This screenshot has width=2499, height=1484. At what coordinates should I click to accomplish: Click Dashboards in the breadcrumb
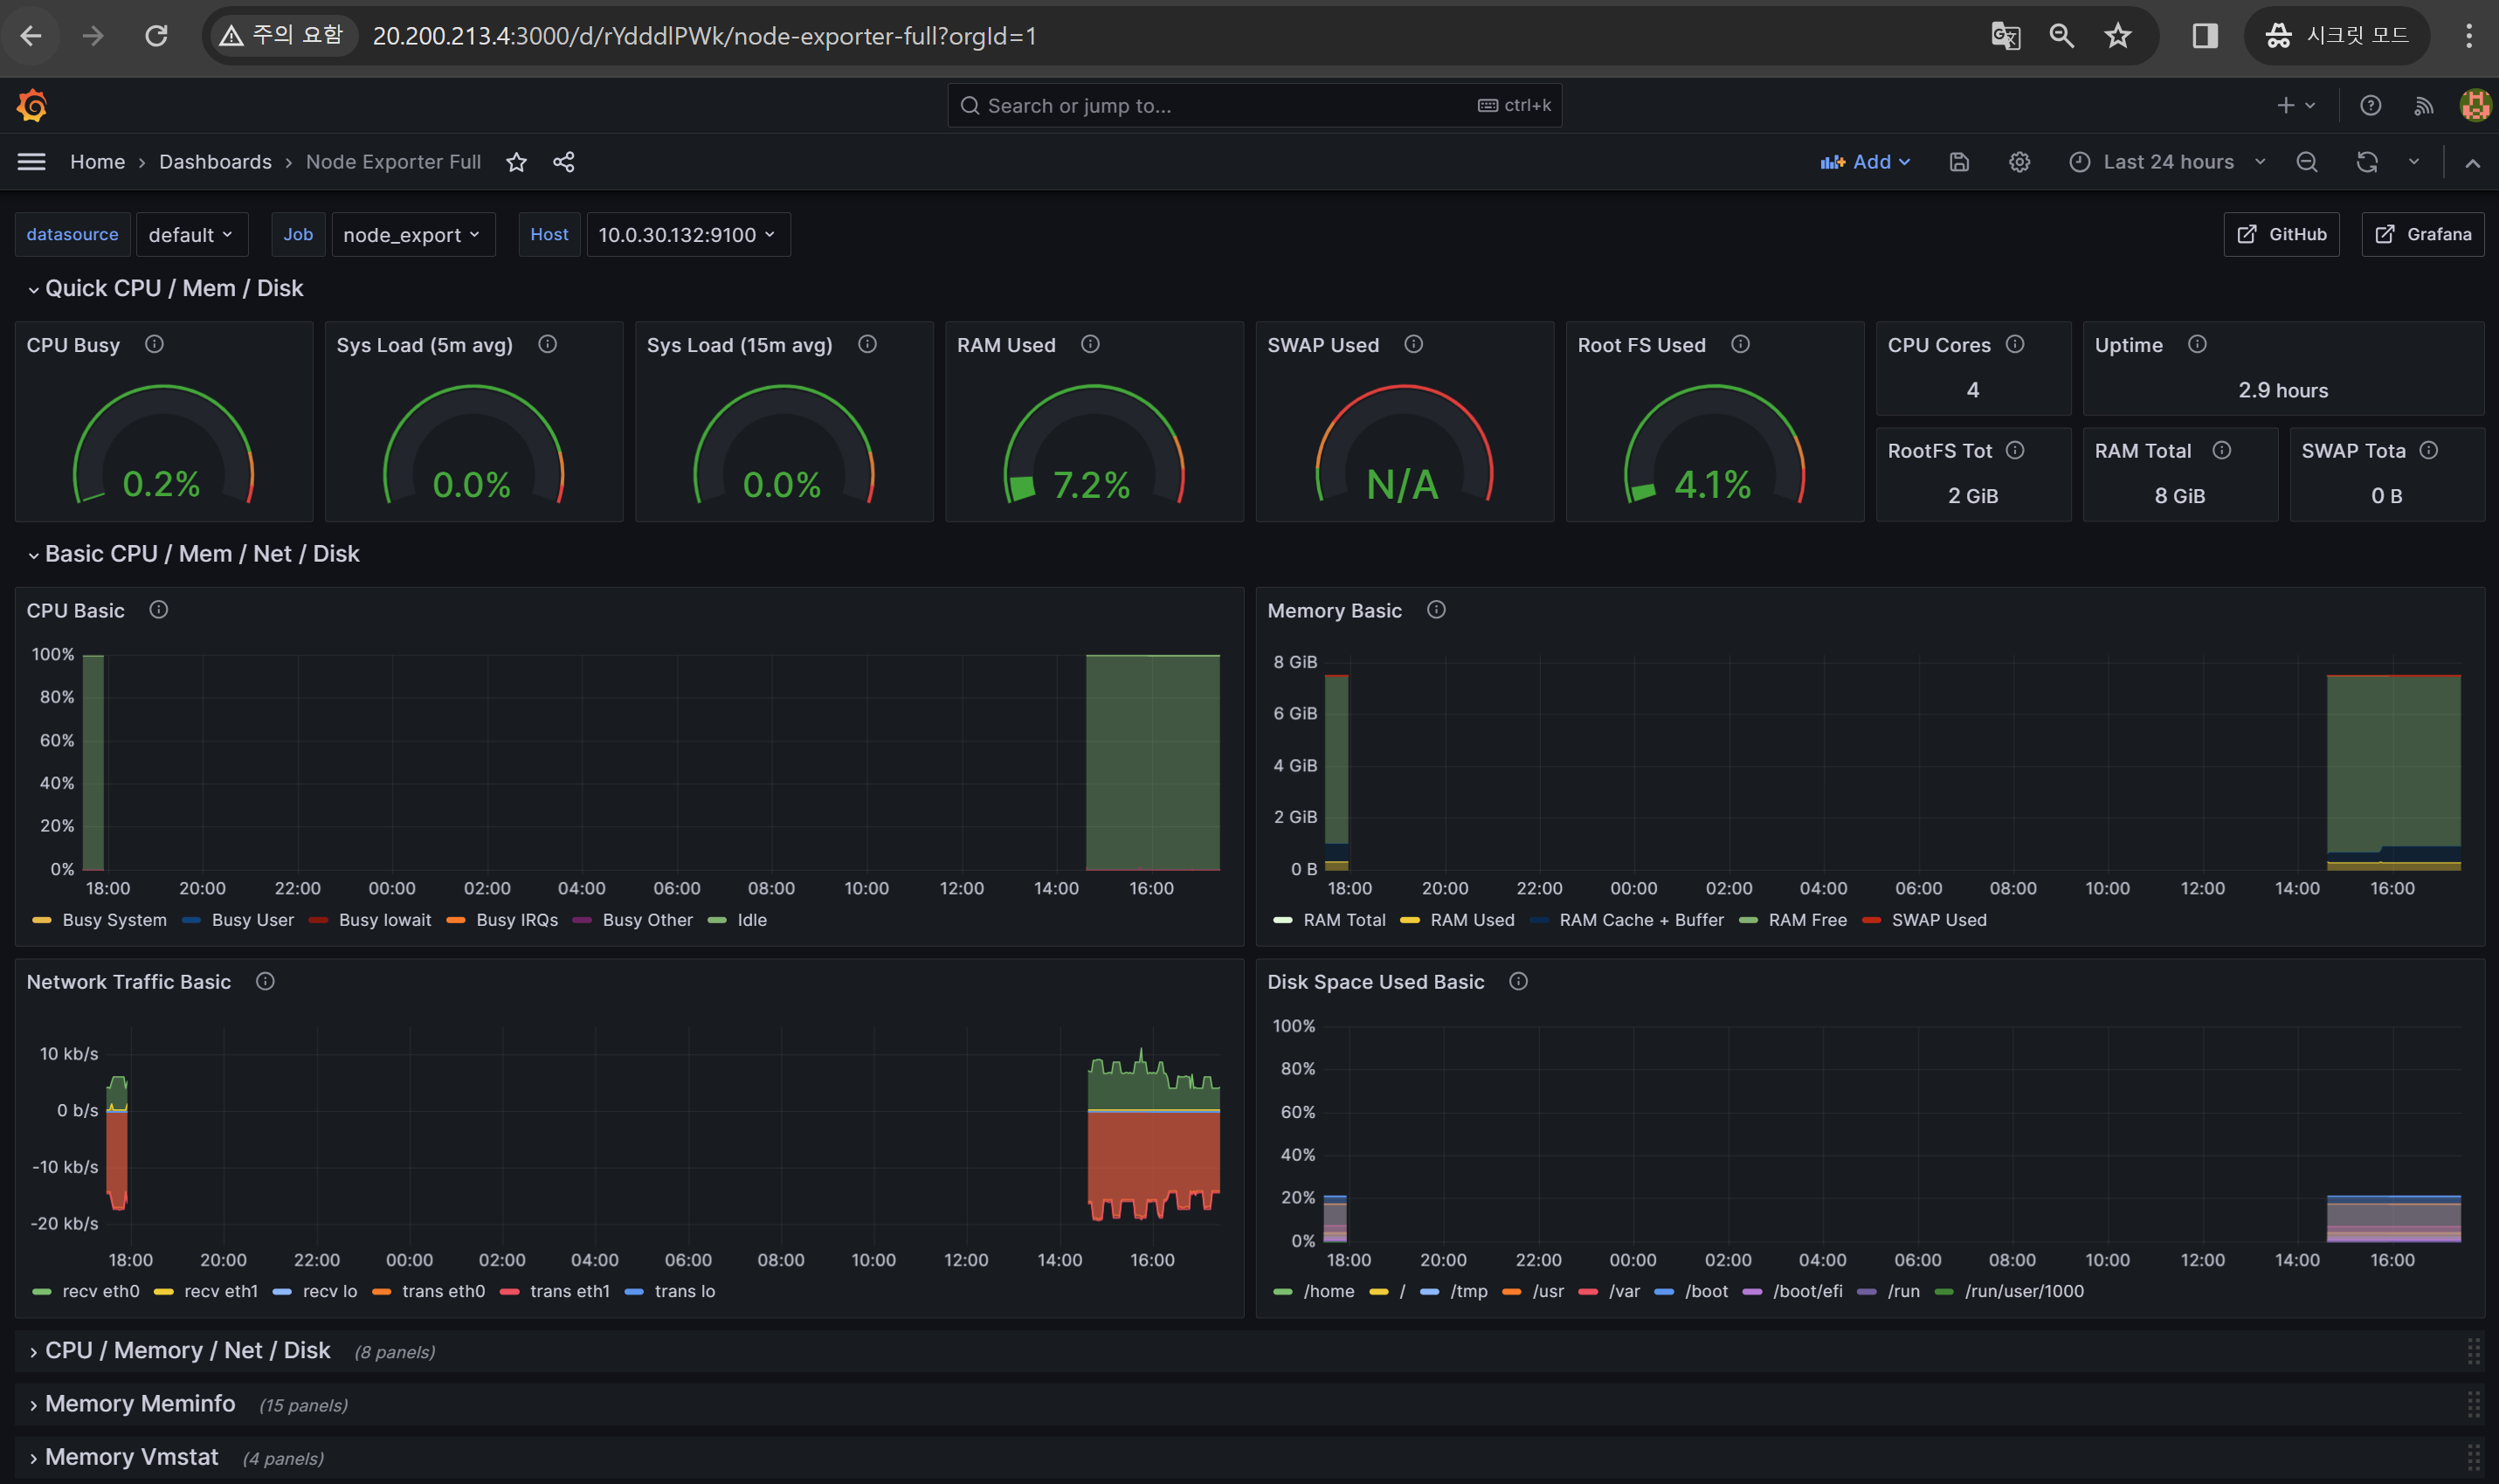point(215,162)
